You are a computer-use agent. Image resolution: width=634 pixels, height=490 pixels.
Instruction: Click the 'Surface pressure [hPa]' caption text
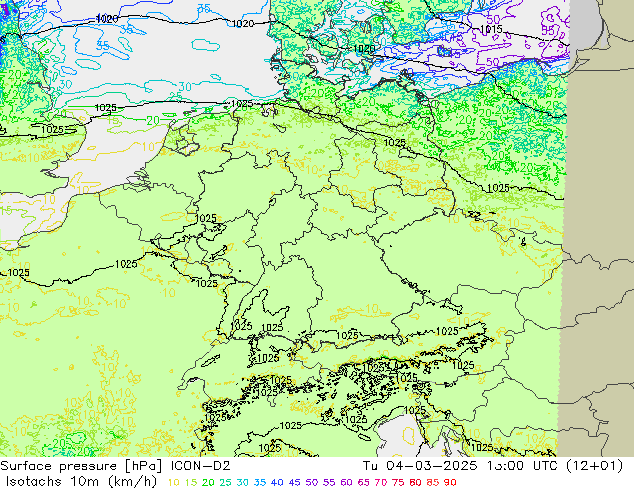[x=81, y=466]
